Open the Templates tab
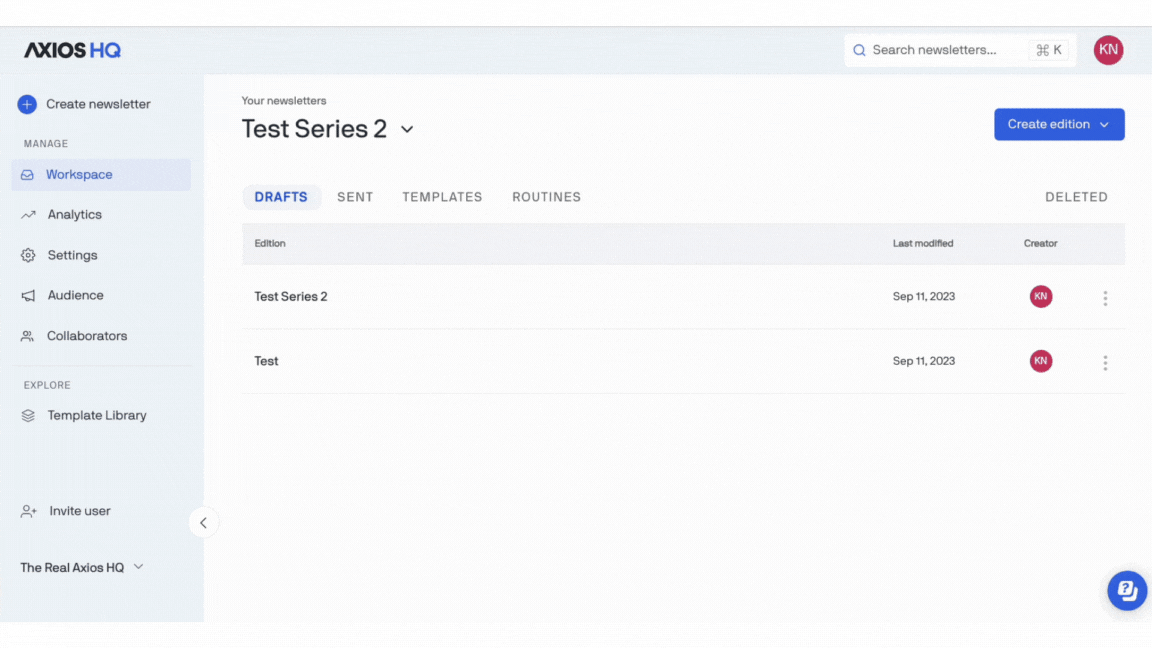This screenshot has width=1152, height=648. pos(442,197)
